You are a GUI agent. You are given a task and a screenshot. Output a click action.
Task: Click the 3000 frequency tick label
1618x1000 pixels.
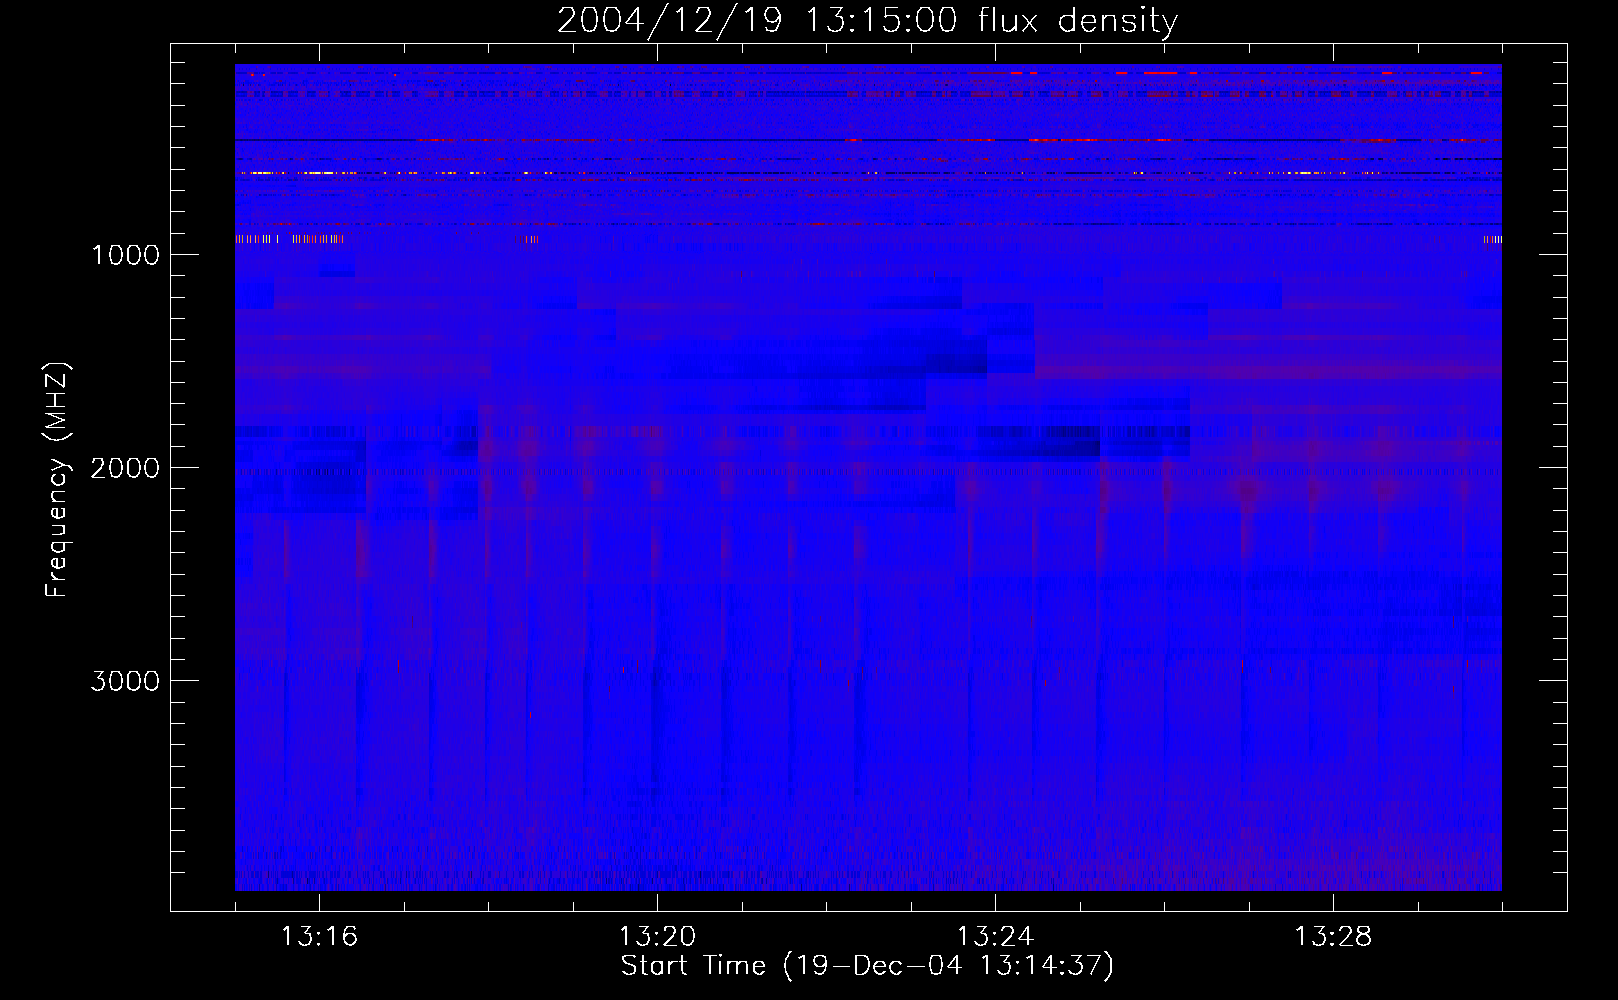click(x=125, y=681)
